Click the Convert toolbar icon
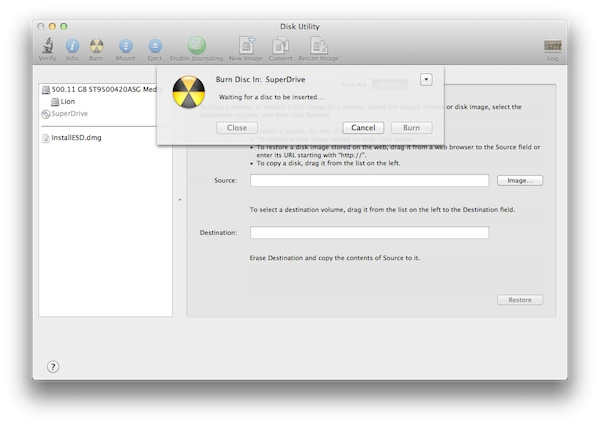 280,45
